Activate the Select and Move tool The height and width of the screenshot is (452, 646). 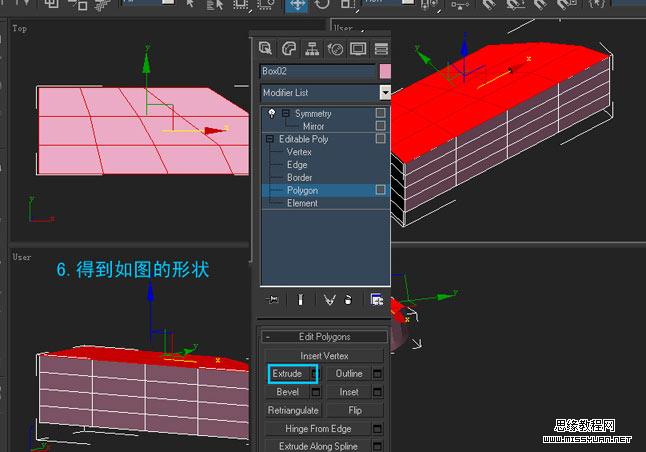pos(297,5)
